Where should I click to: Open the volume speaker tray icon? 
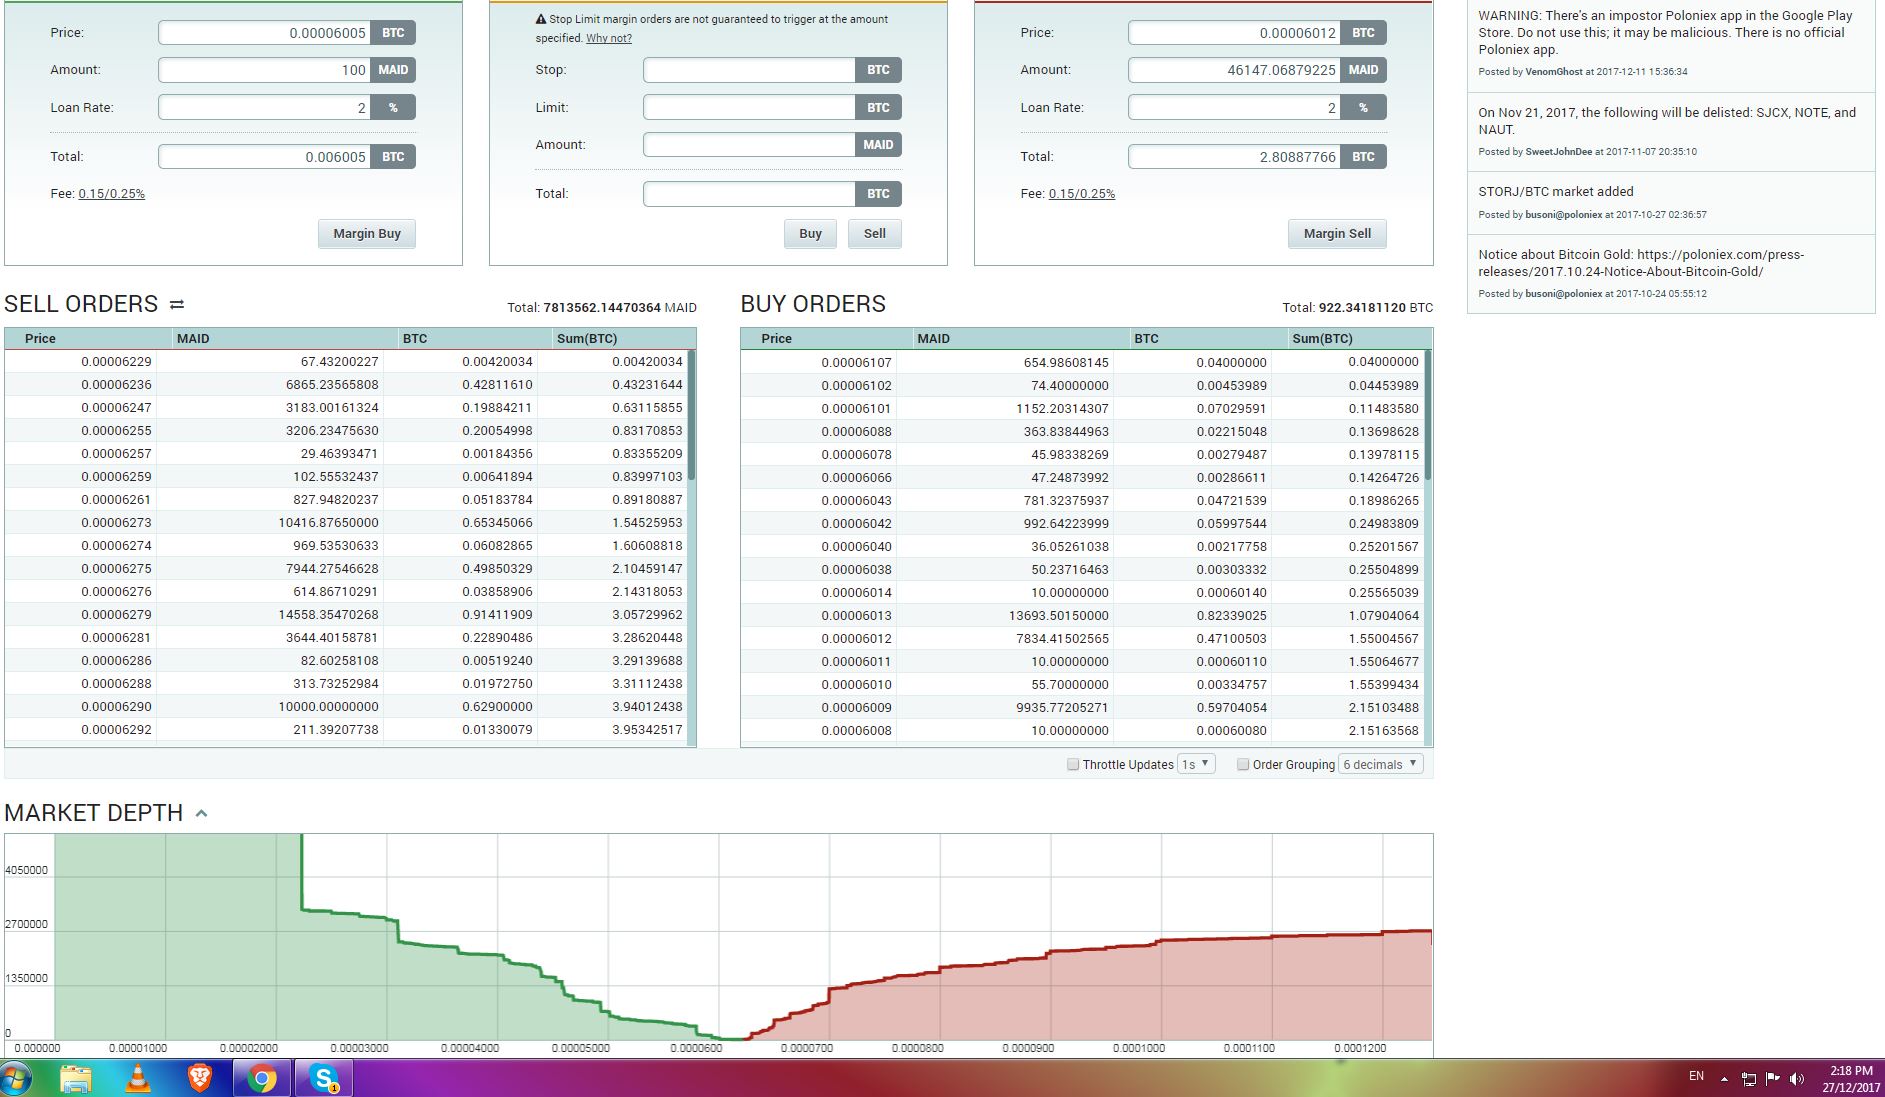click(x=1797, y=1079)
